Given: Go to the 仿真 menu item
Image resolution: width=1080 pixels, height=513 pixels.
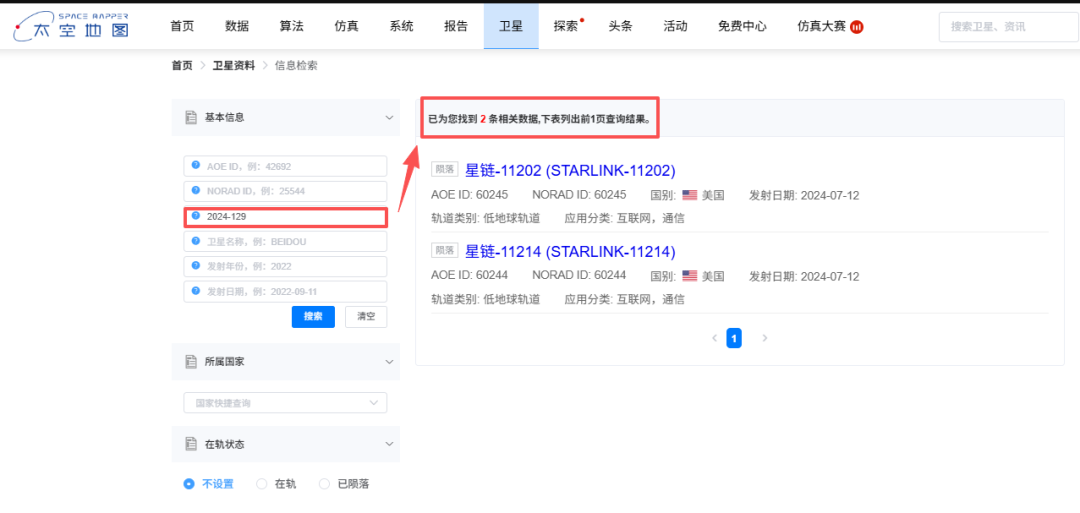Looking at the screenshot, I should tap(347, 27).
